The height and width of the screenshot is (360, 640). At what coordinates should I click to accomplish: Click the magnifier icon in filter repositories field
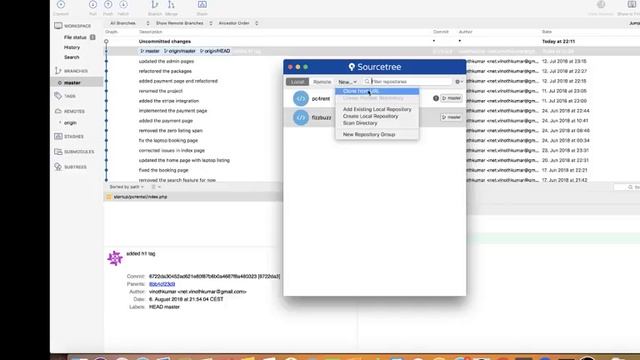[367, 82]
